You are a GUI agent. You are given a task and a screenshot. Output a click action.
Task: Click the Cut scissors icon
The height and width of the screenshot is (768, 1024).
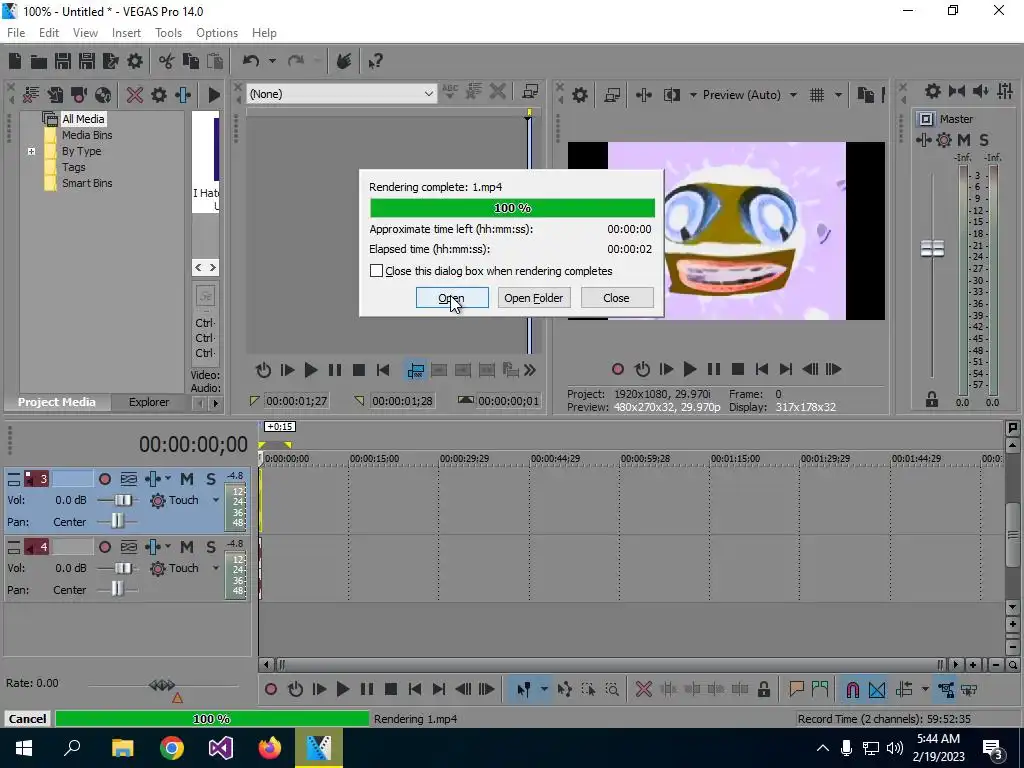[x=167, y=61]
